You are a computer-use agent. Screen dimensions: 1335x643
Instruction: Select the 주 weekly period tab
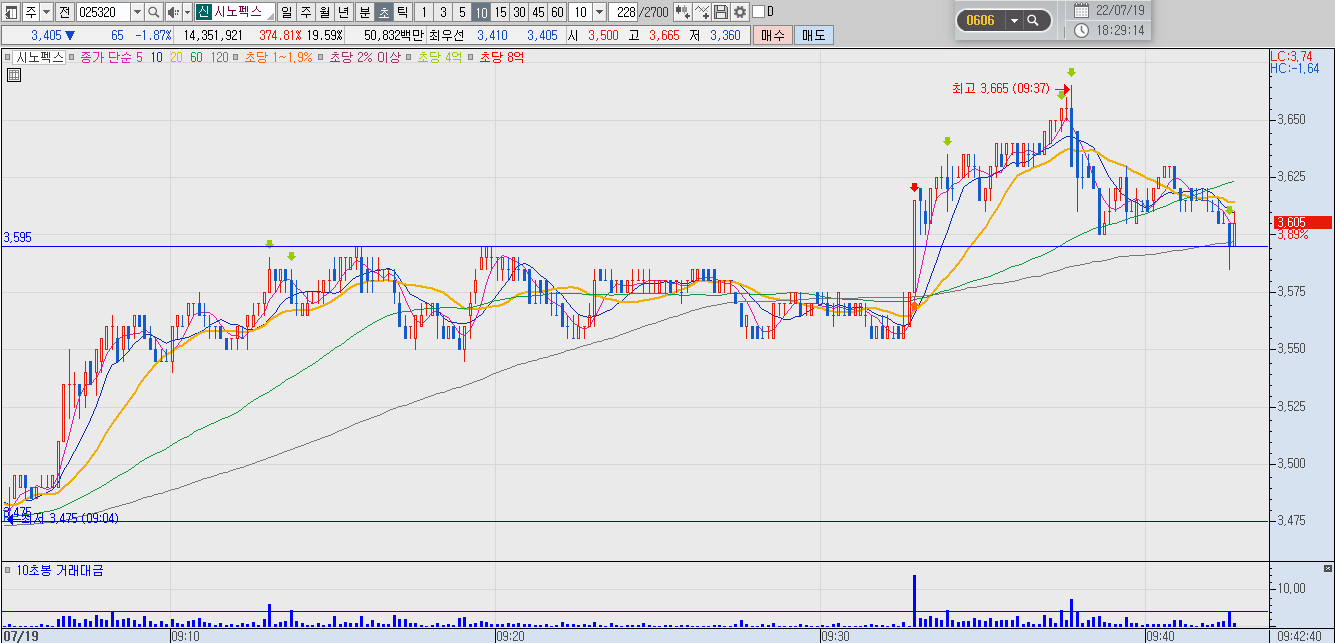click(x=306, y=12)
